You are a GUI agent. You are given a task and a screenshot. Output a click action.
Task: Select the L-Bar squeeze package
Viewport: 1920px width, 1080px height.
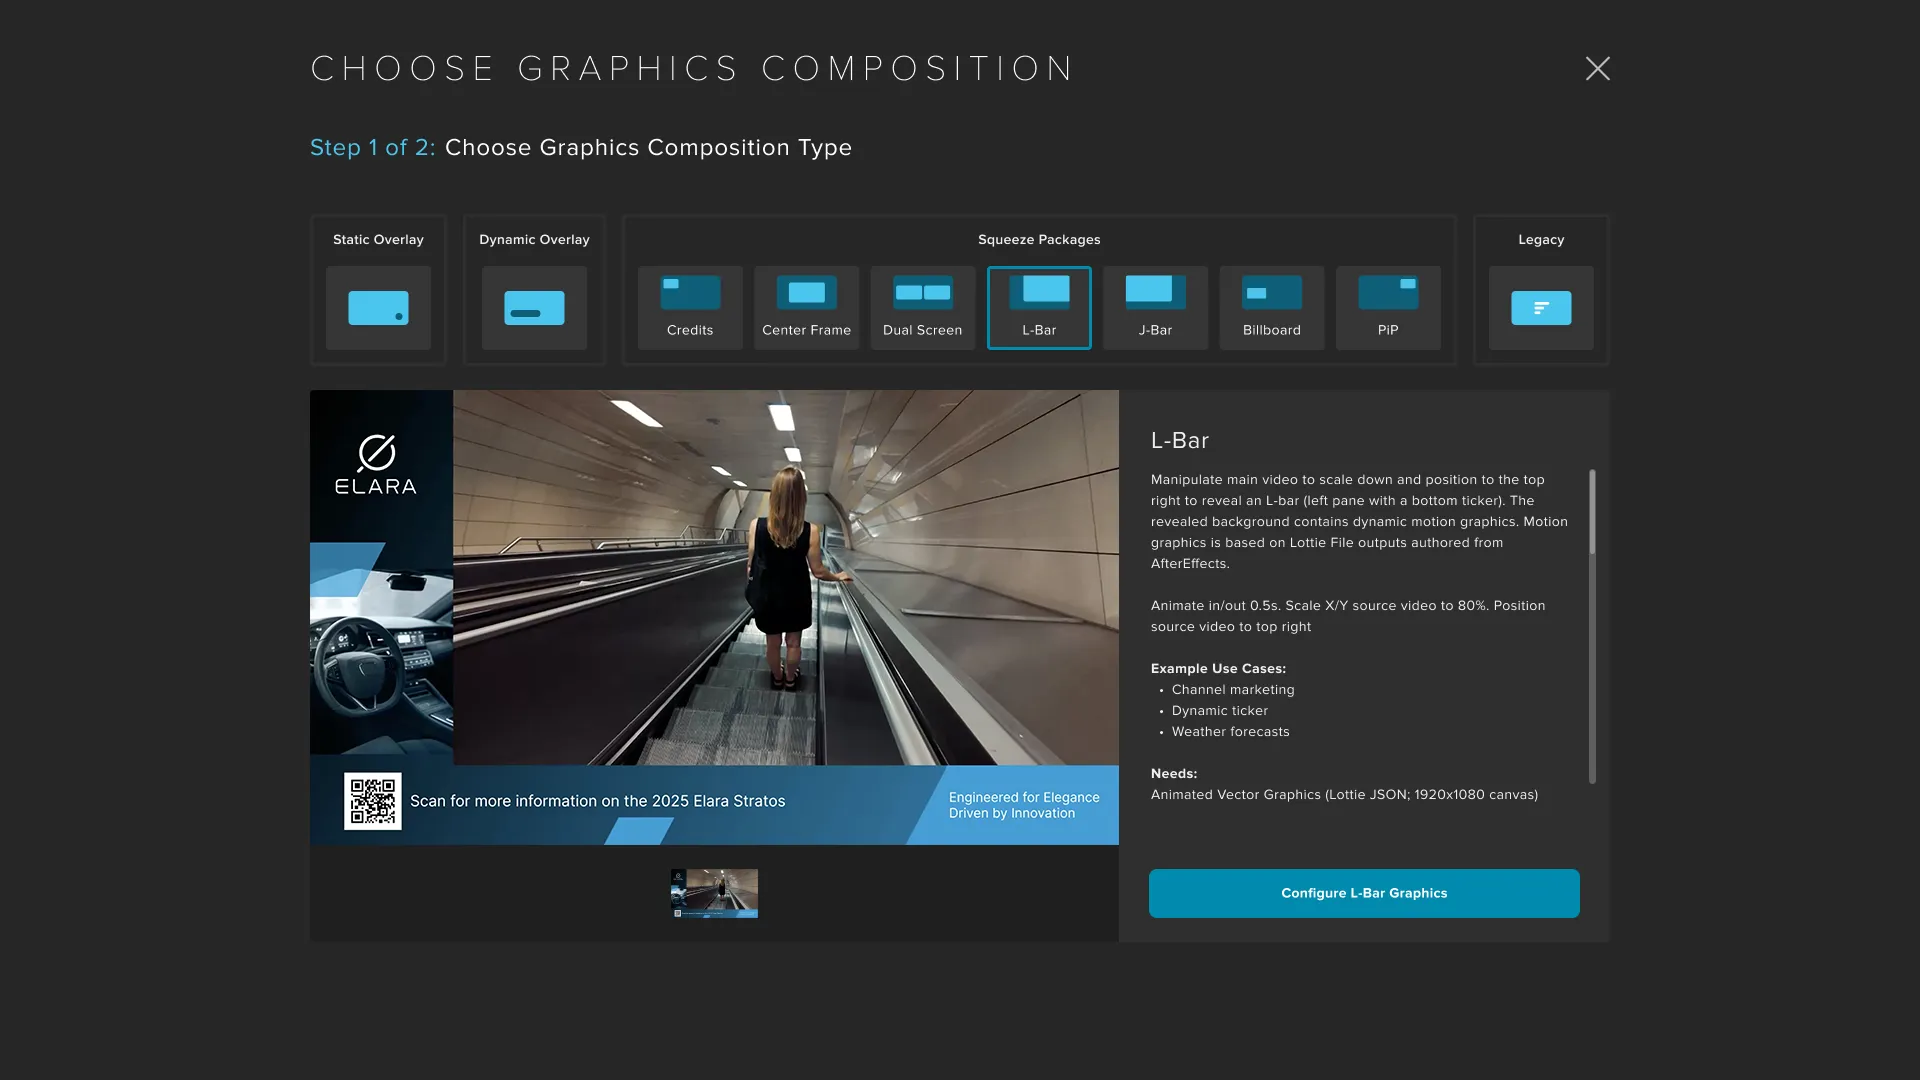pyautogui.click(x=1039, y=307)
